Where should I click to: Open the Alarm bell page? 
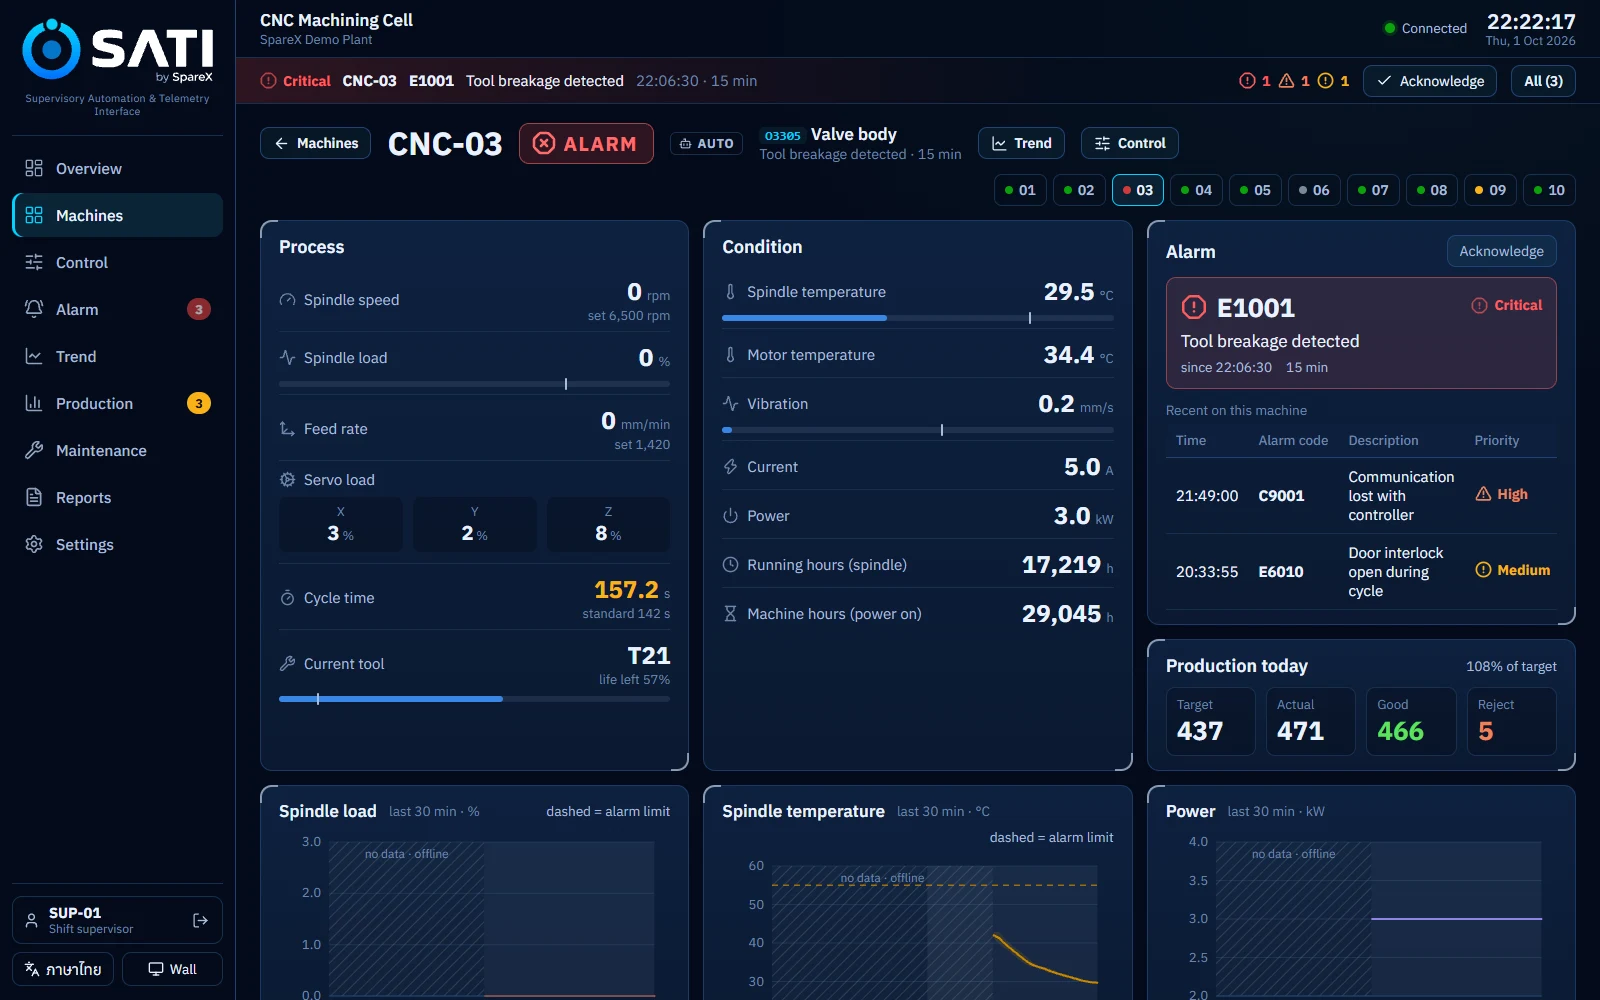(x=117, y=309)
